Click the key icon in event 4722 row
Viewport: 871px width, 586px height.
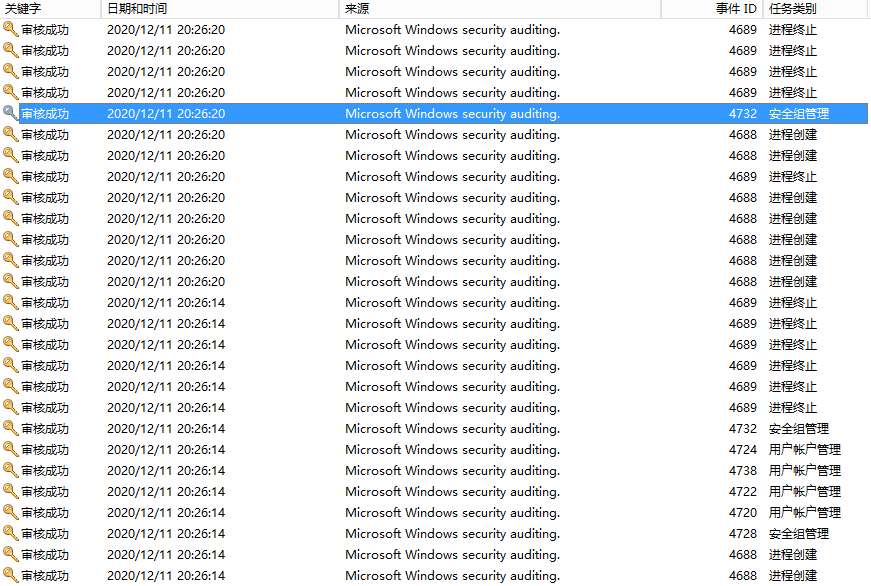pyautogui.click(x=11, y=491)
